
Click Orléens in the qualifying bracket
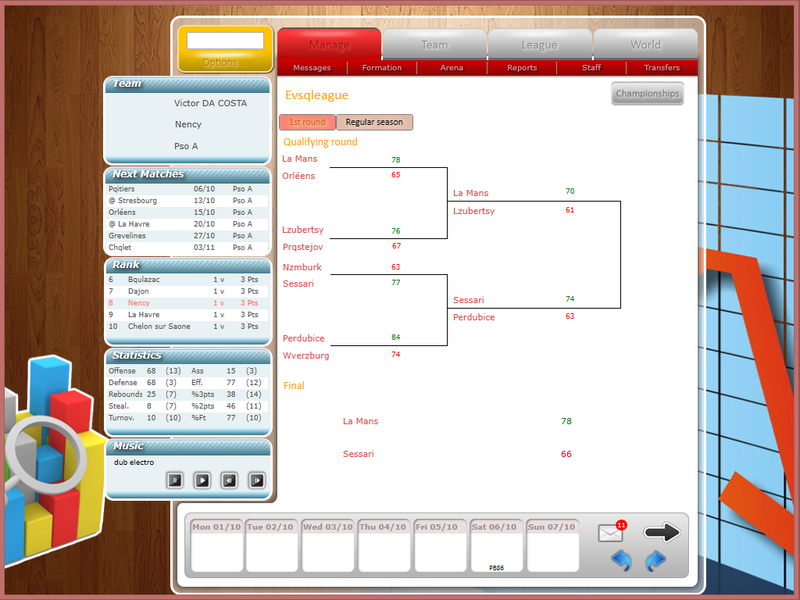pos(298,176)
